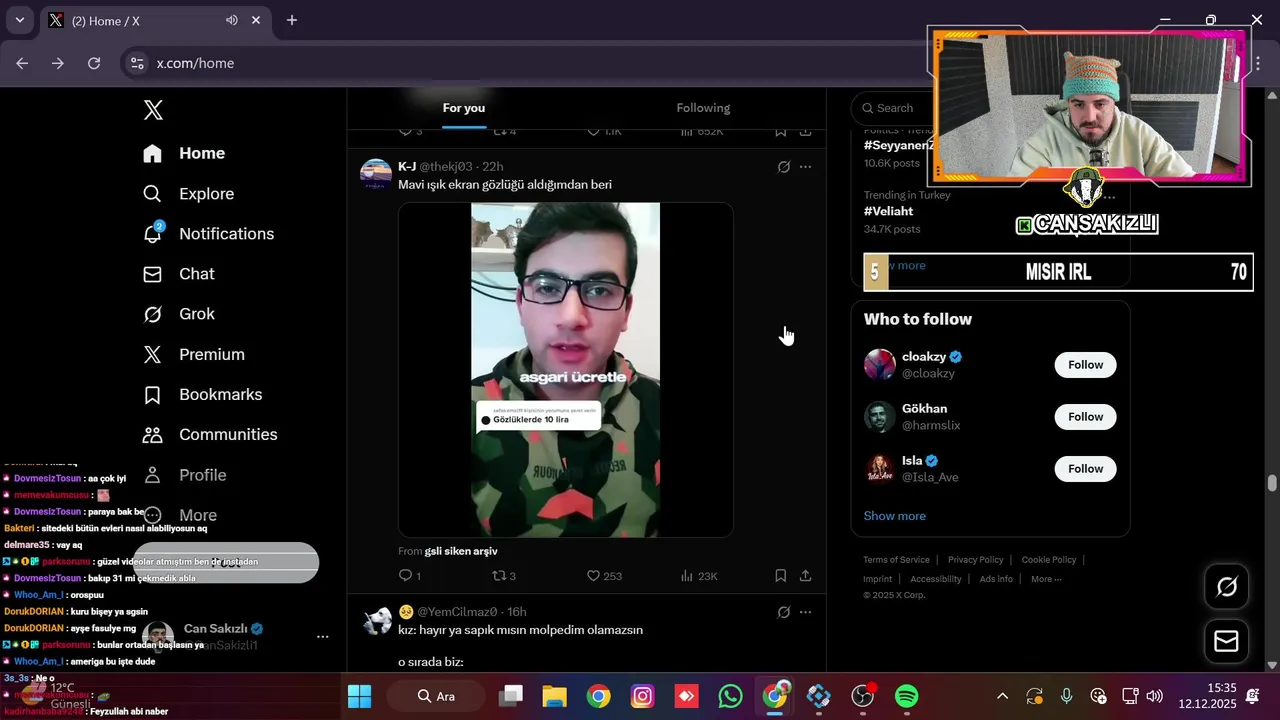Open floating Messages envelope button

pos(1226,641)
